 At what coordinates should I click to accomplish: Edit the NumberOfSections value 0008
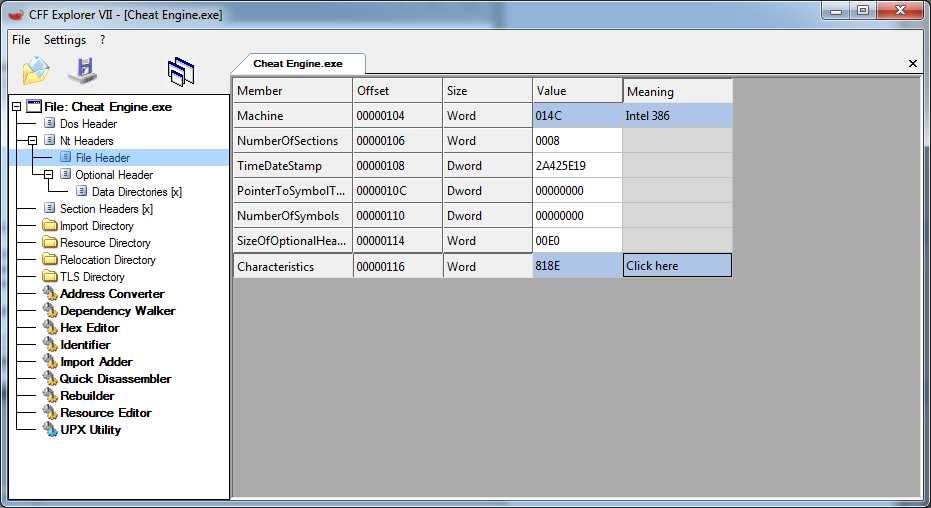pos(577,141)
